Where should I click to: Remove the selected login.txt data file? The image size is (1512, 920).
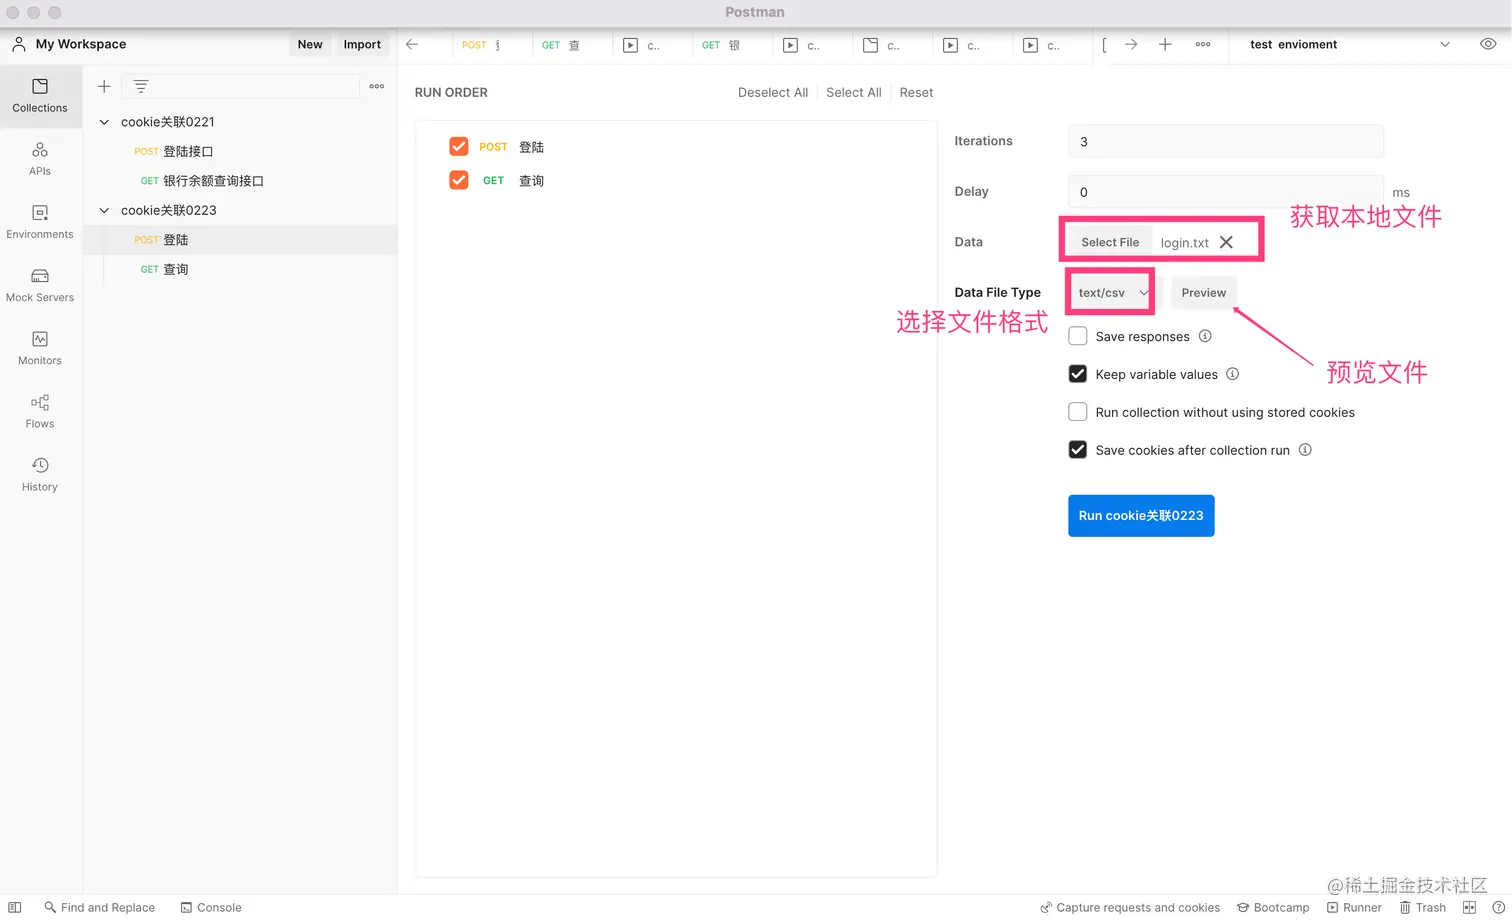click(x=1227, y=242)
